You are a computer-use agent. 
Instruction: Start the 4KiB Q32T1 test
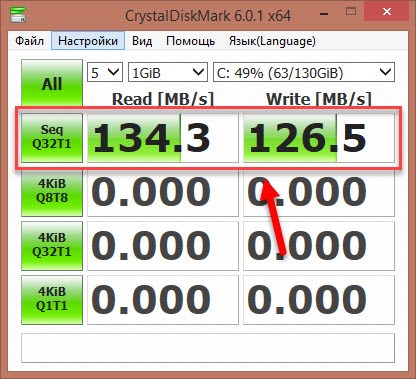[x=52, y=246]
